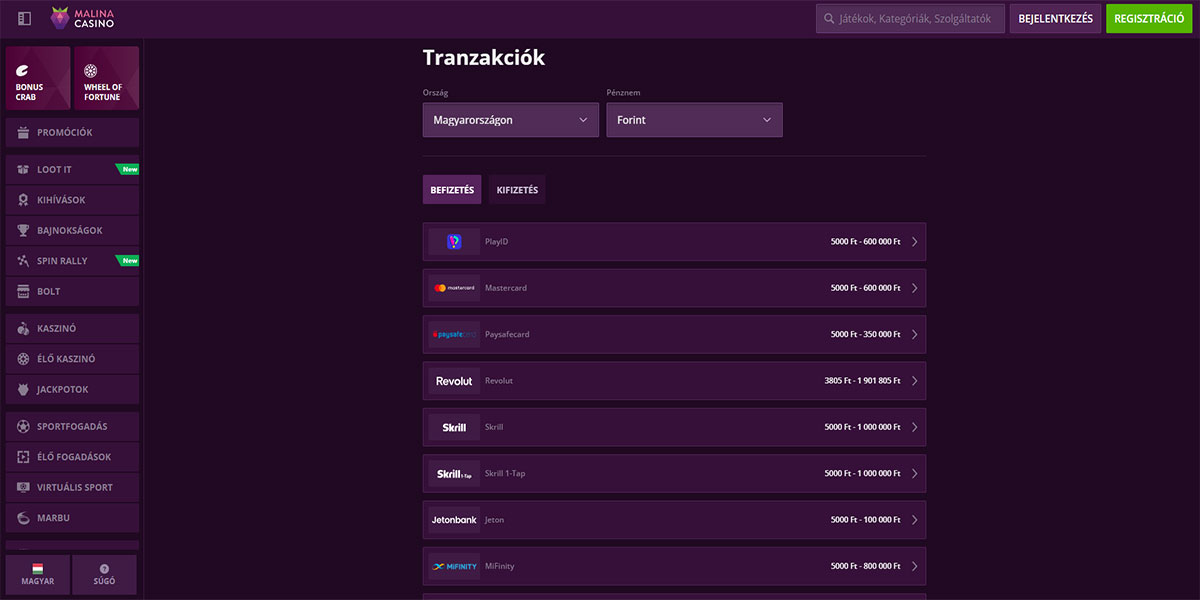Open the Ország country dropdown
Image resolution: width=1200 pixels, height=600 pixels.
pos(510,120)
